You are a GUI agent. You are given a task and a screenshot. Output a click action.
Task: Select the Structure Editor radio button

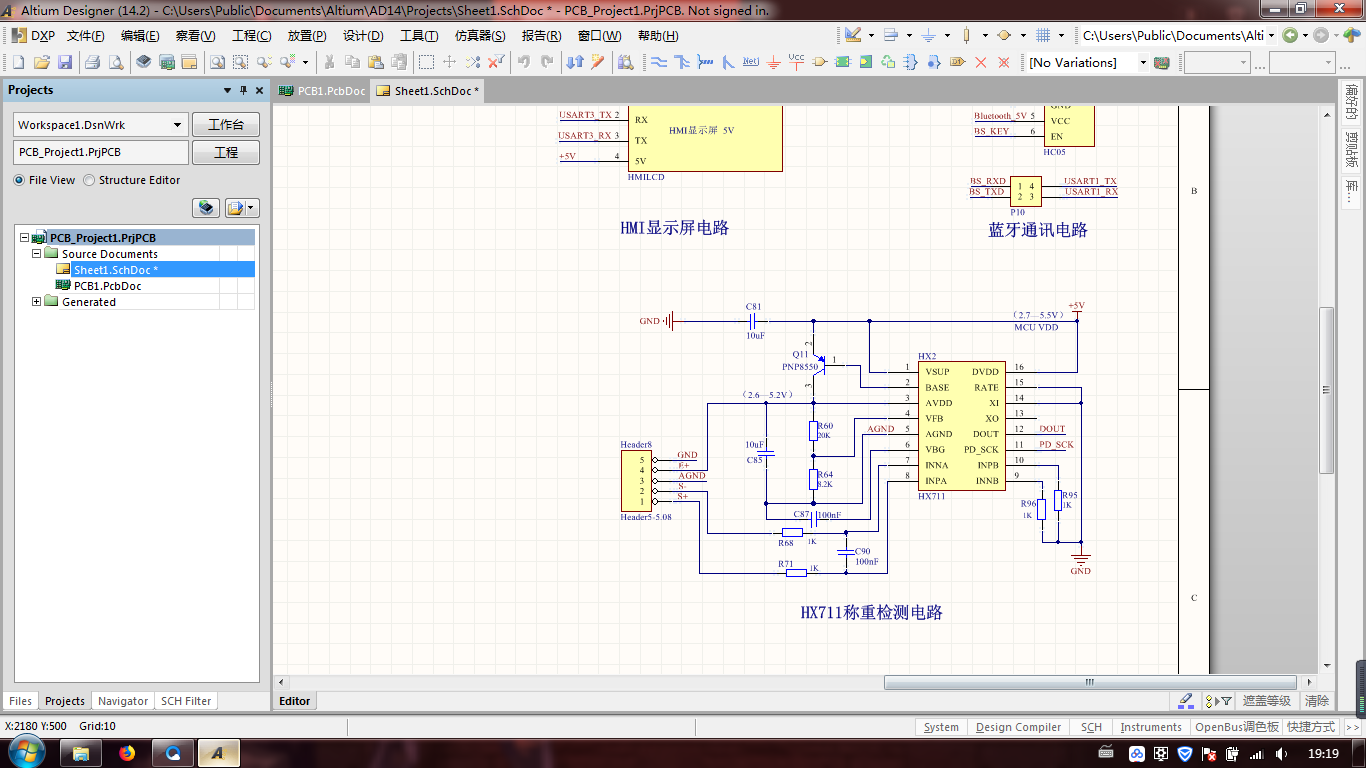tap(90, 180)
